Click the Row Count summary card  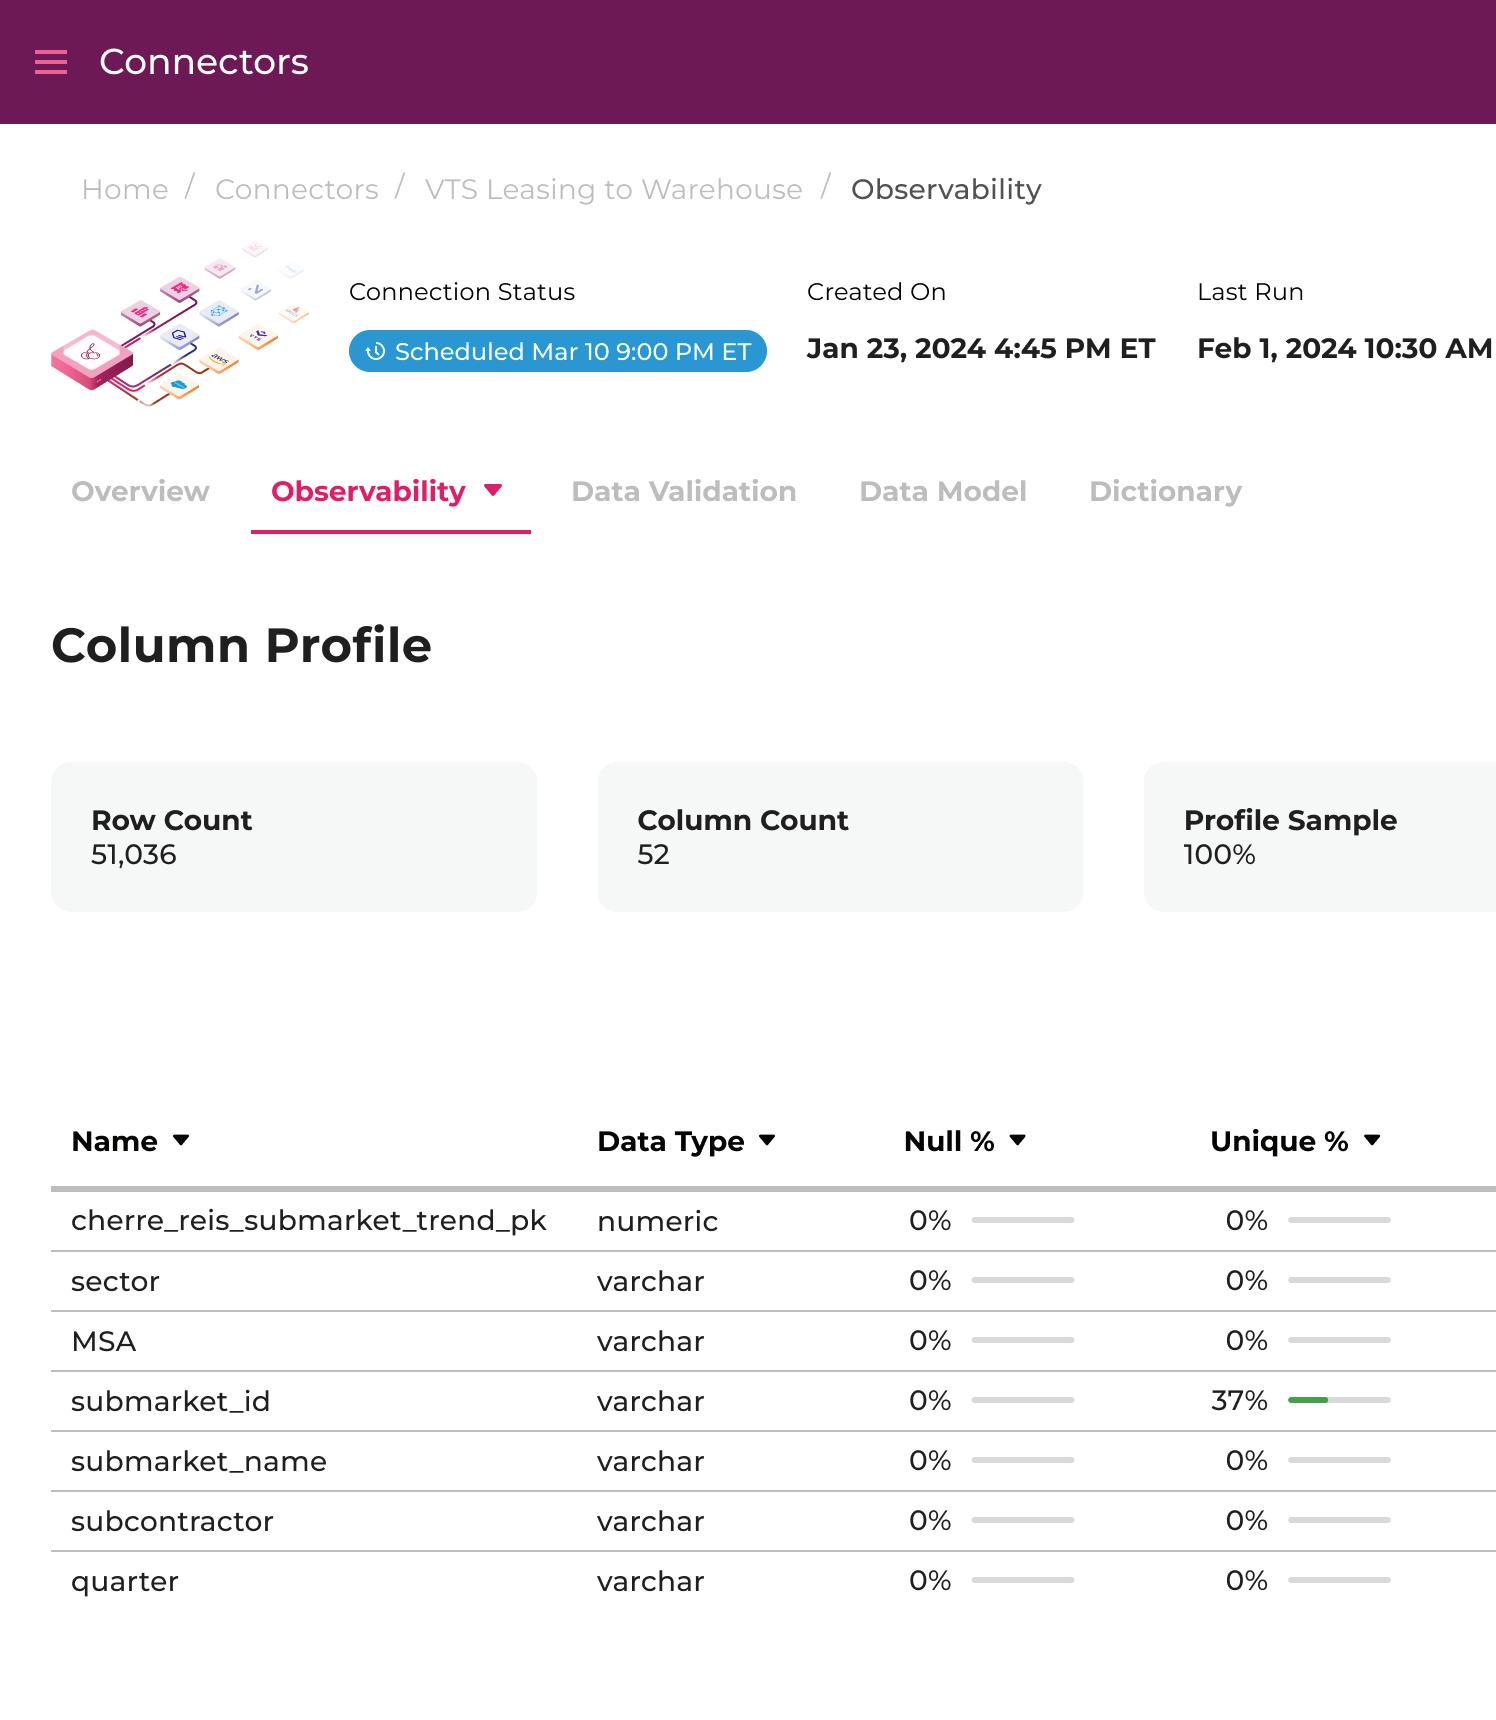click(x=294, y=837)
